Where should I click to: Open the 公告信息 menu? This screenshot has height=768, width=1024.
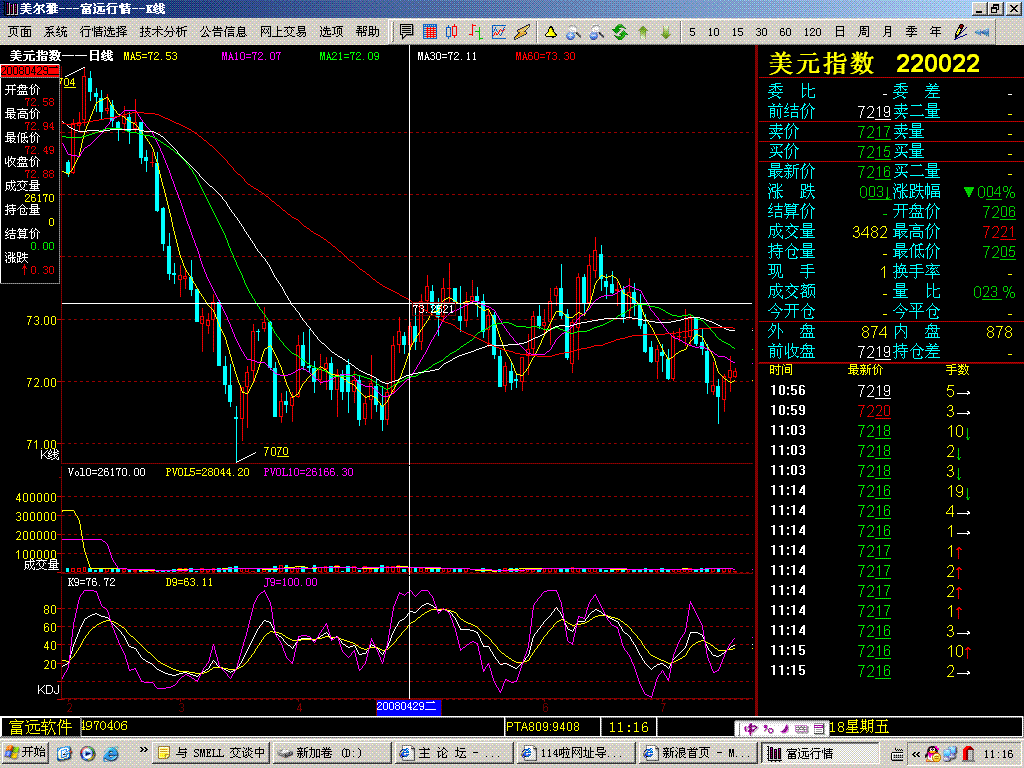pyautogui.click(x=223, y=31)
